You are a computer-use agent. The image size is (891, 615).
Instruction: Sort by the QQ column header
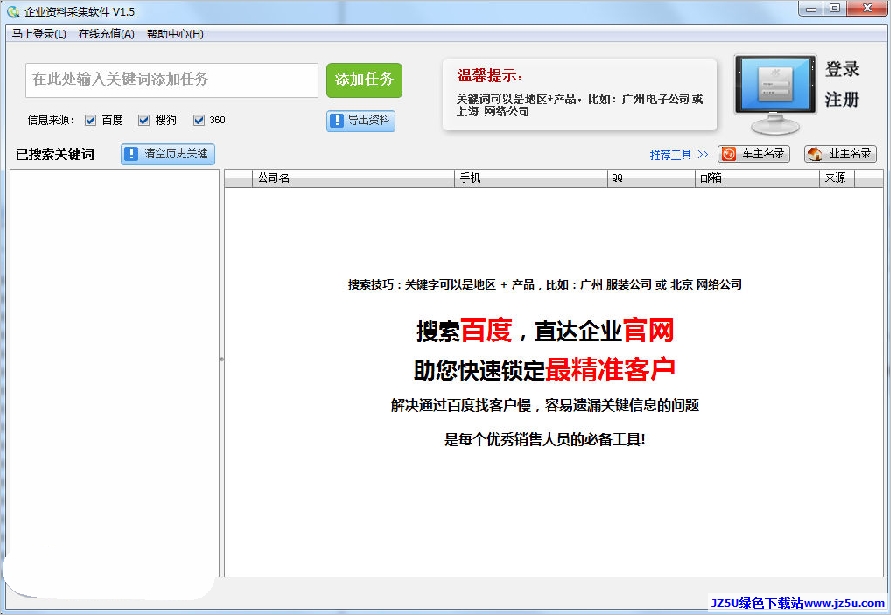click(x=651, y=178)
